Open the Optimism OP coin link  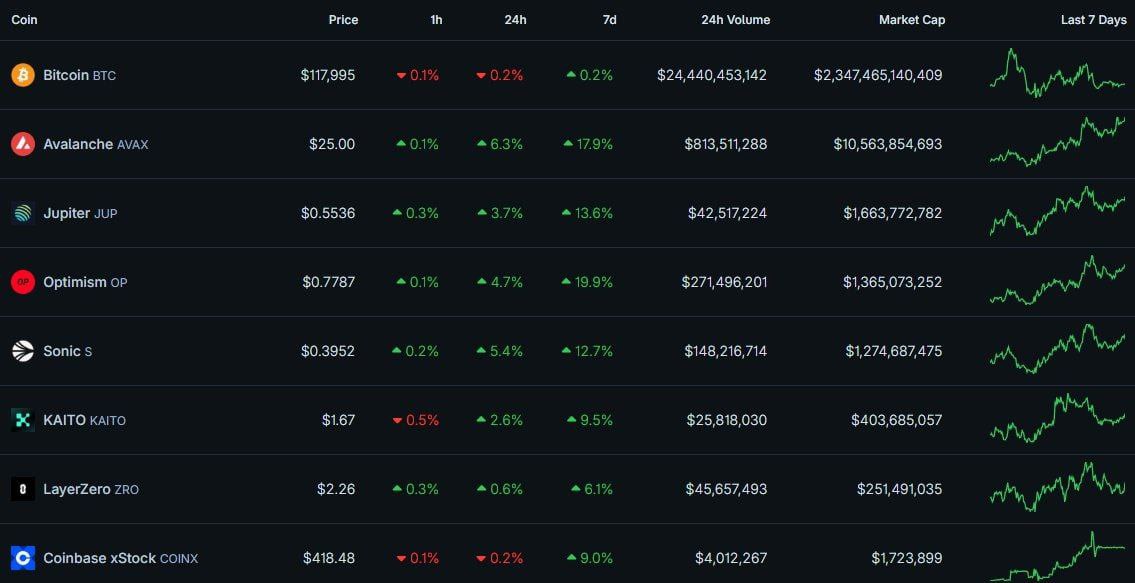coord(85,282)
